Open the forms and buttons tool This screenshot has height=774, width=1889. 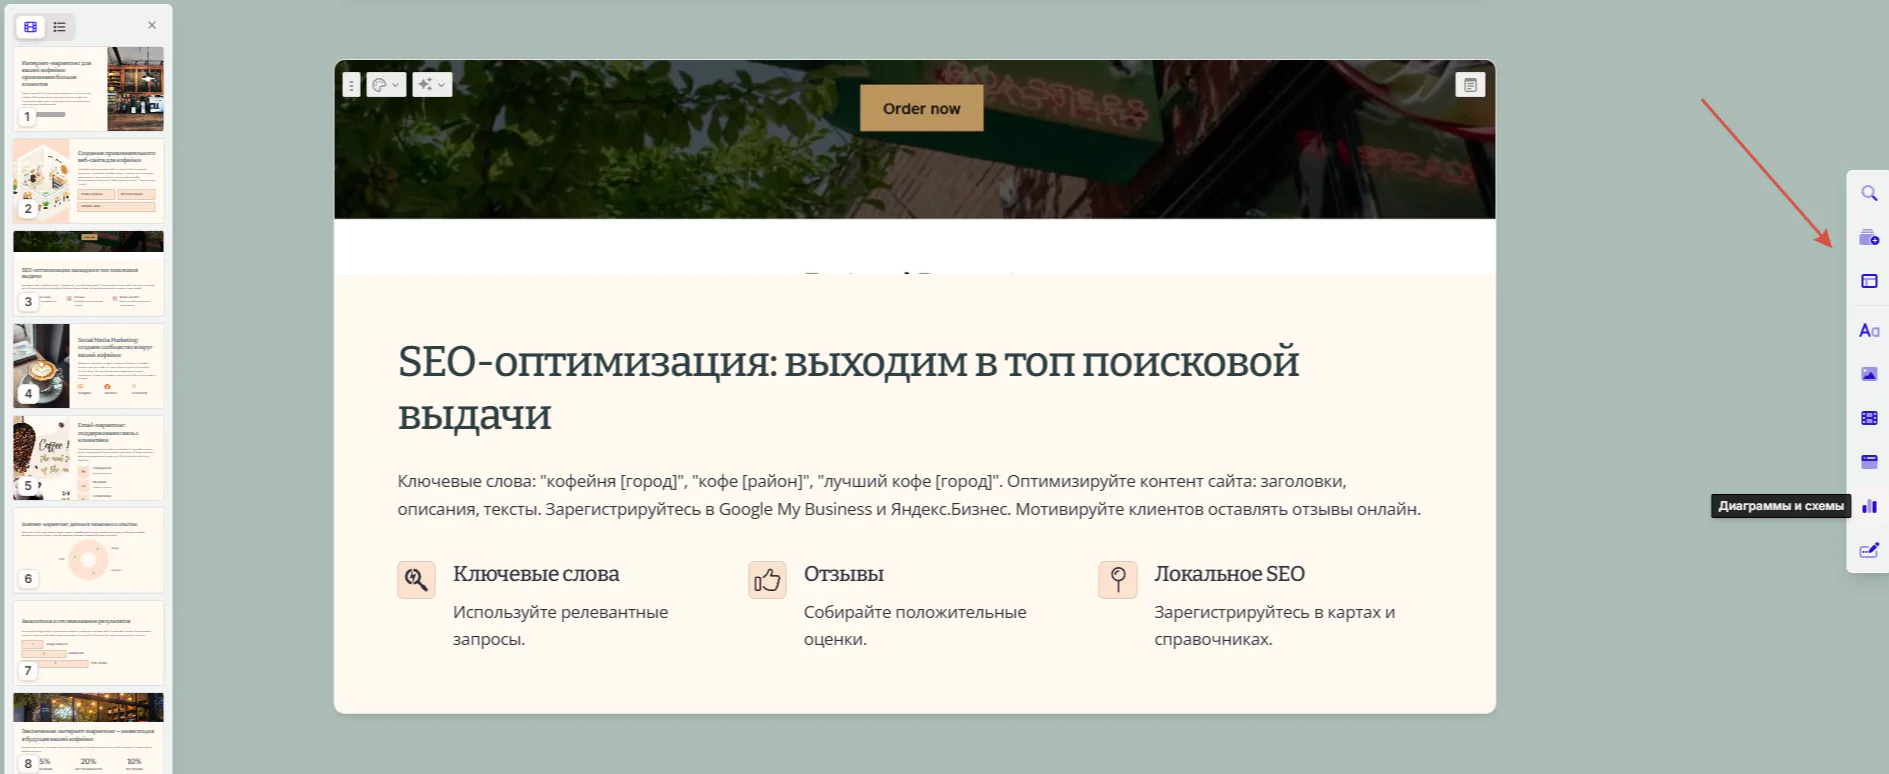click(1868, 550)
